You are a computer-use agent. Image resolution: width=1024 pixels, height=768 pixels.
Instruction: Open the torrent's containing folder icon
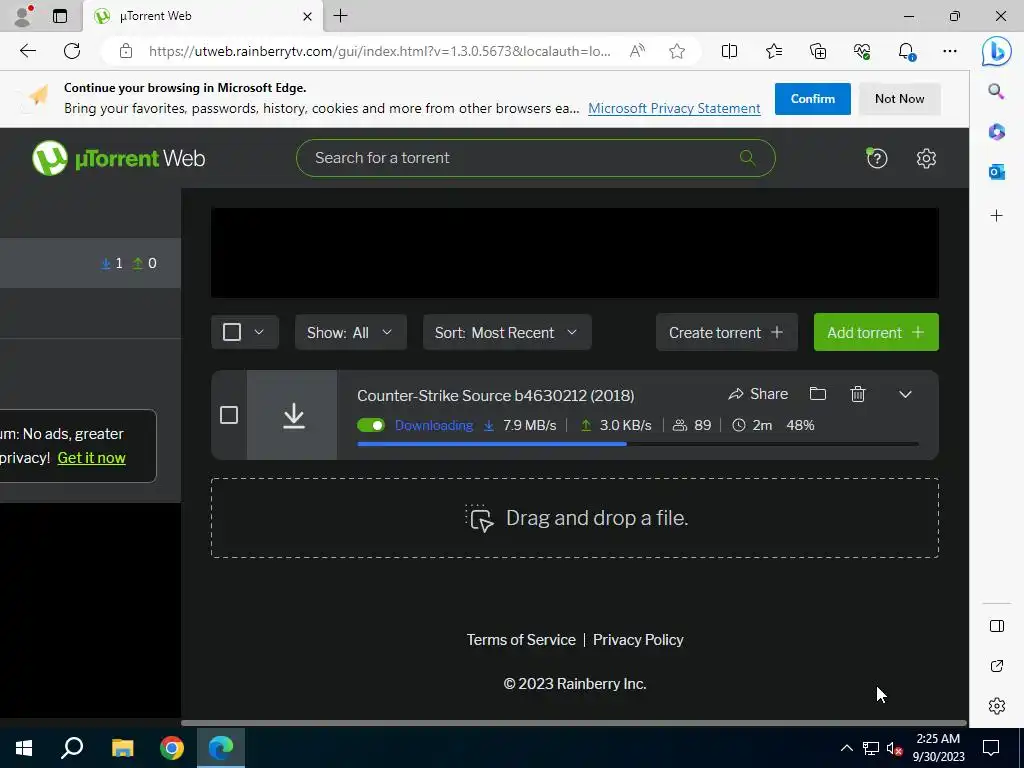[x=818, y=394]
